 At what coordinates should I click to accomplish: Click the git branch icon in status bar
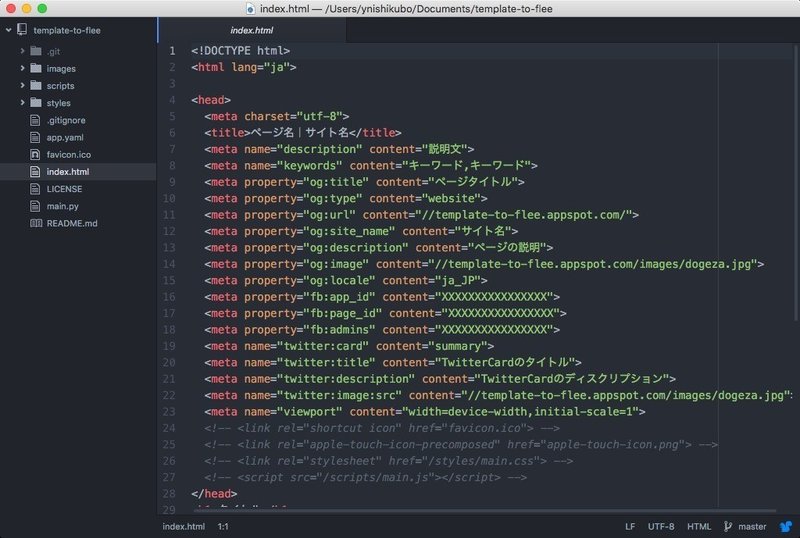pyautogui.click(x=728, y=526)
